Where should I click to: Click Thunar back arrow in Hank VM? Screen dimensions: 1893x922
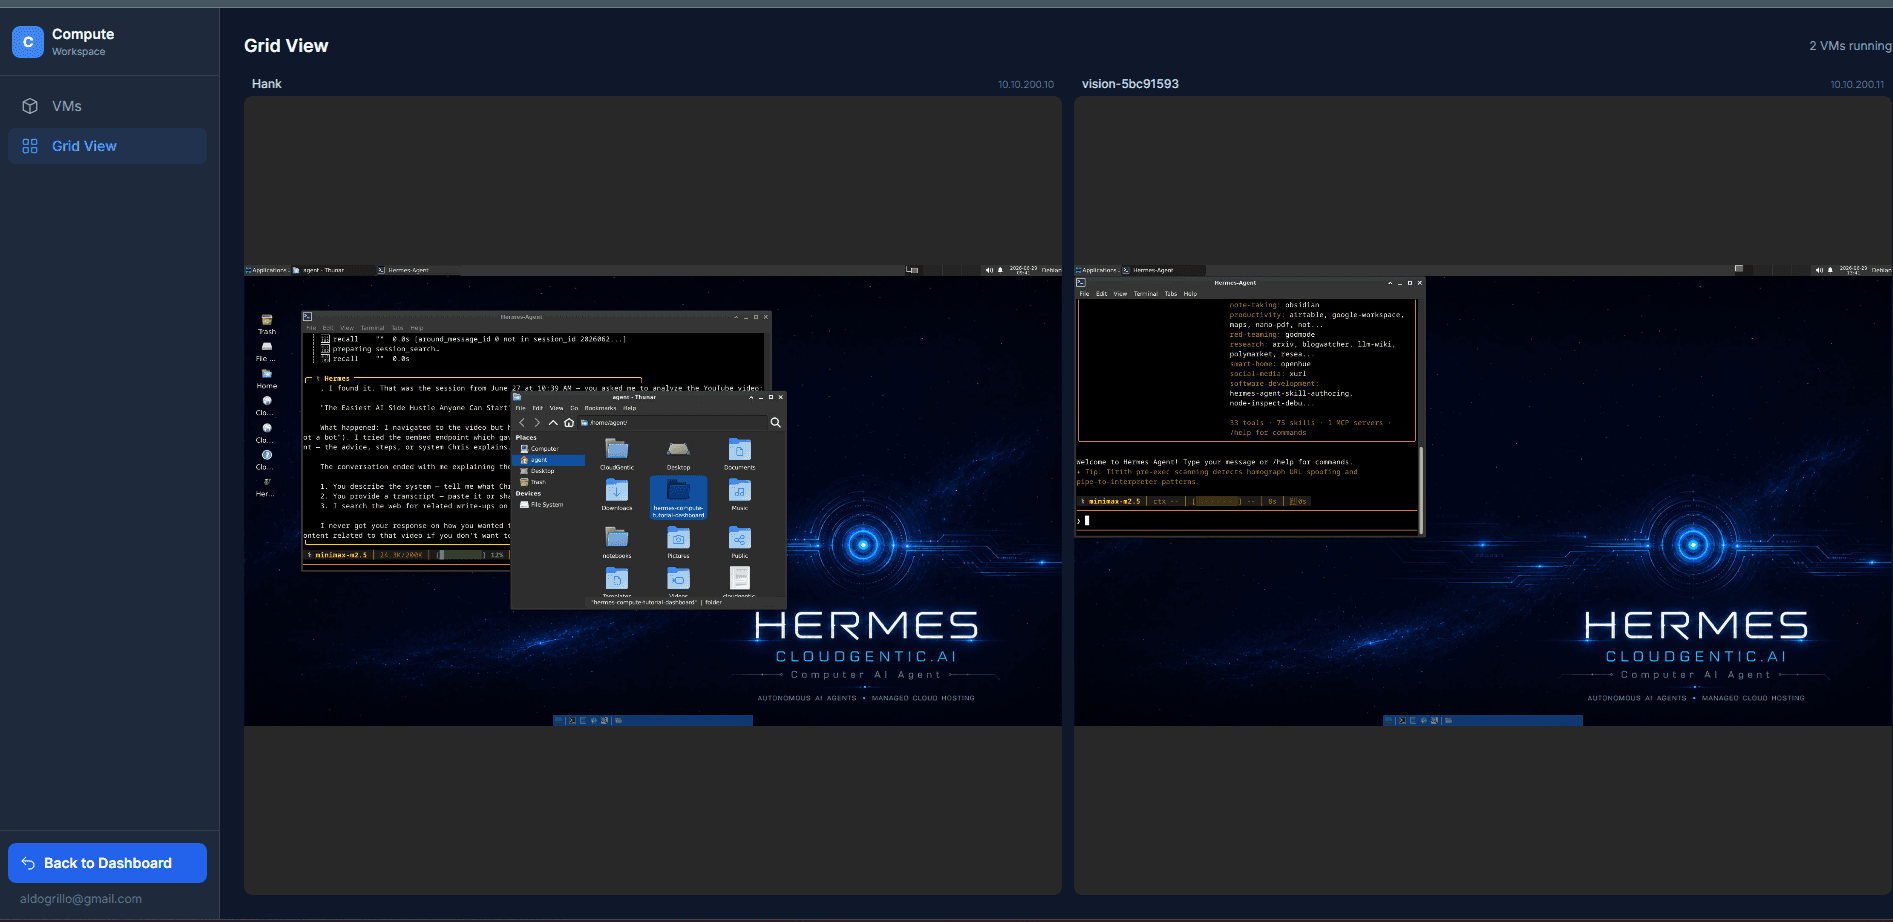pyautogui.click(x=522, y=423)
